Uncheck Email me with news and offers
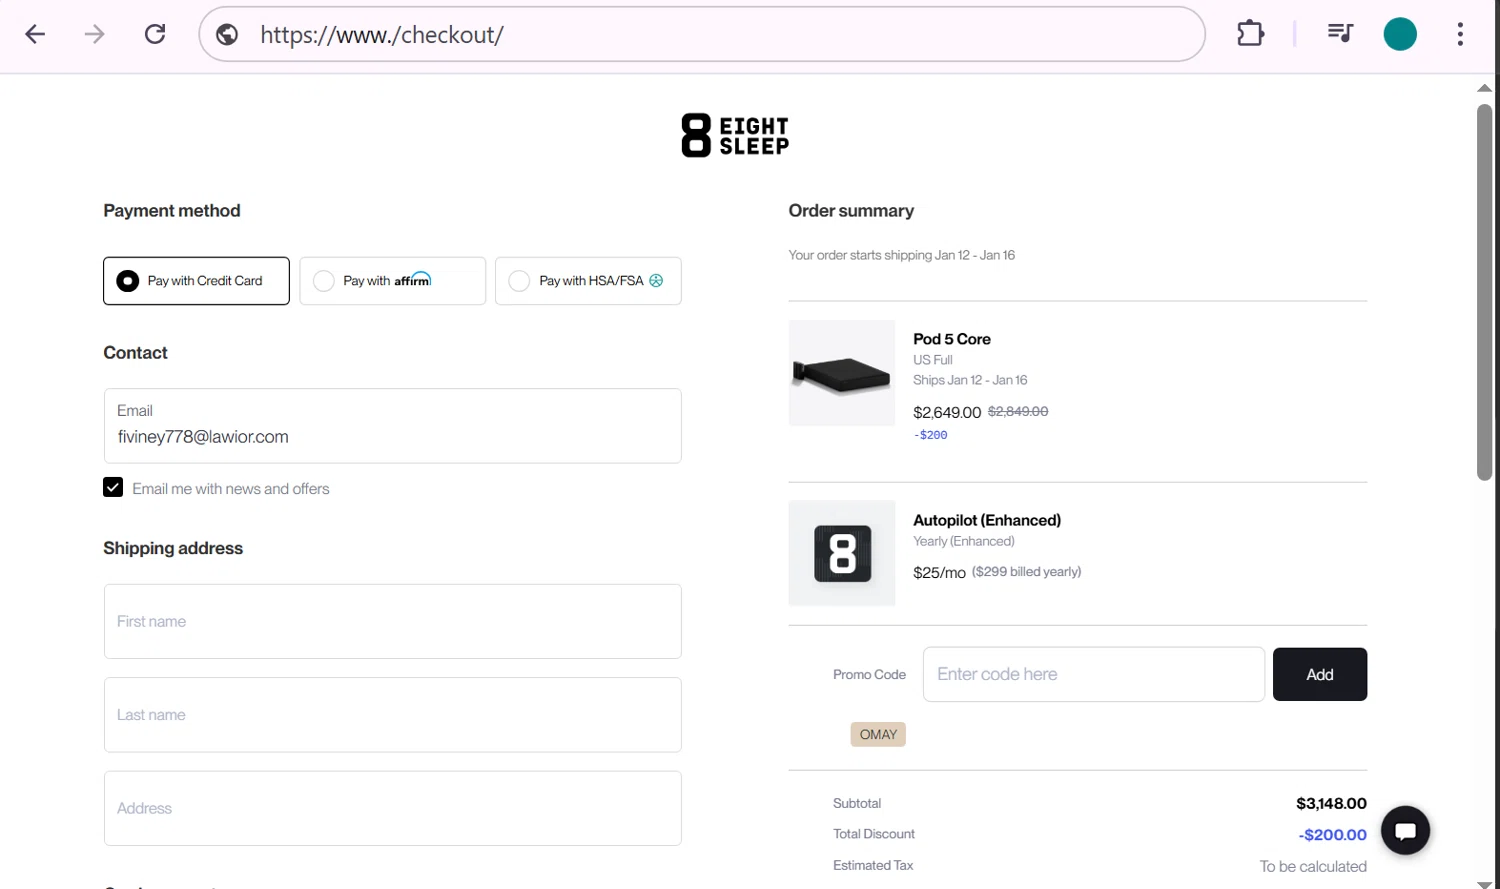The width and height of the screenshot is (1500, 889). (113, 487)
